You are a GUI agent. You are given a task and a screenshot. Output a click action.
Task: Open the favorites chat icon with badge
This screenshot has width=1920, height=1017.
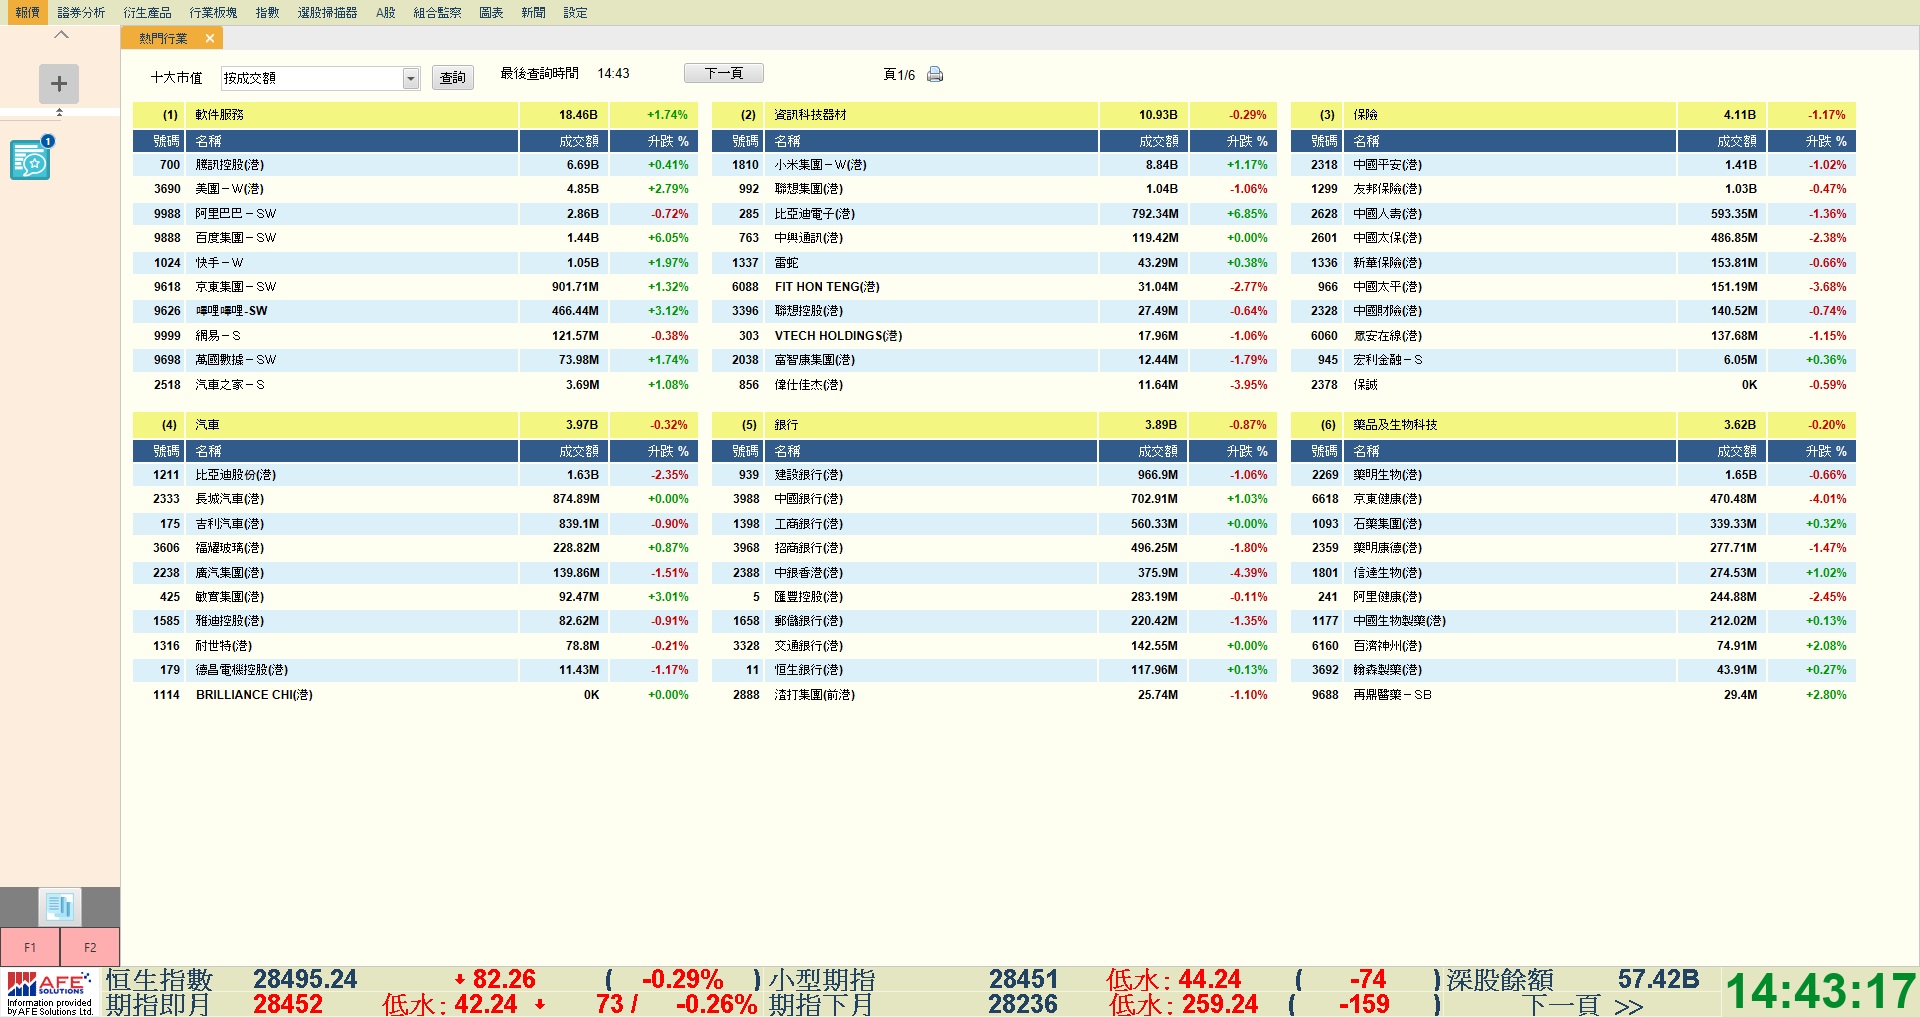31,159
